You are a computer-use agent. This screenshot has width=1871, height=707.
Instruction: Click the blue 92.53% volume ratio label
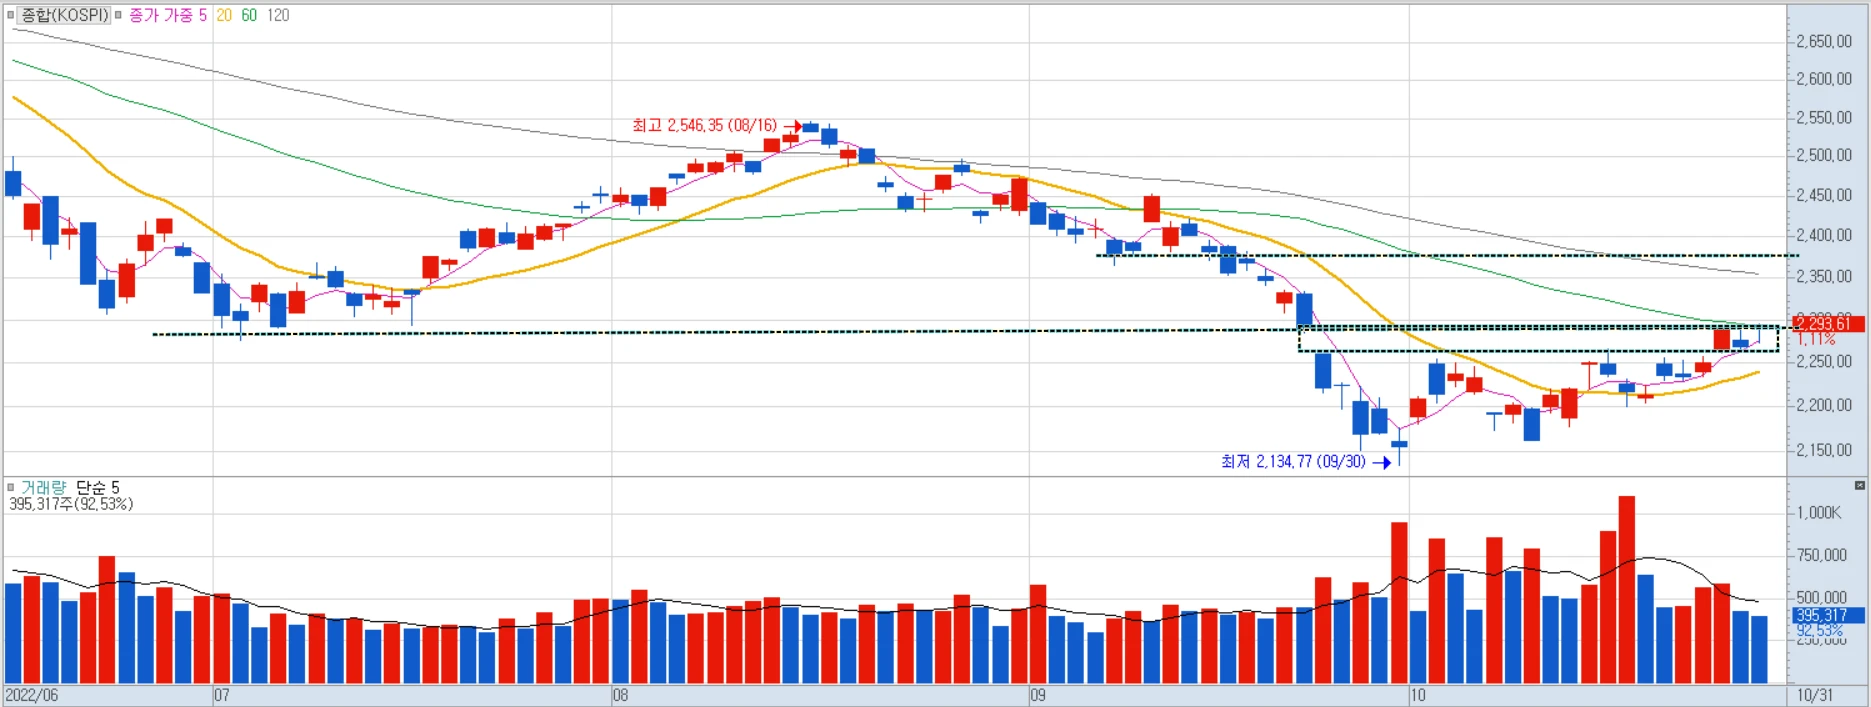[x=1820, y=630]
